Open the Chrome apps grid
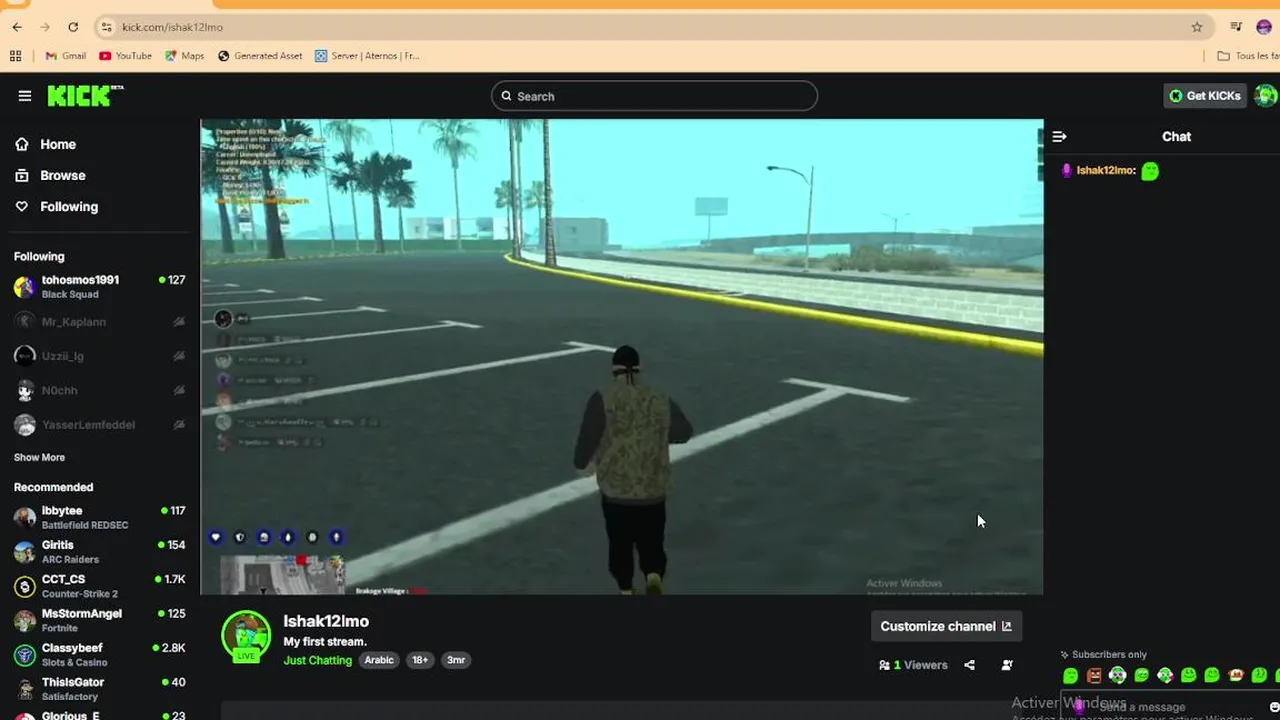This screenshot has width=1280, height=720. (x=16, y=56)
